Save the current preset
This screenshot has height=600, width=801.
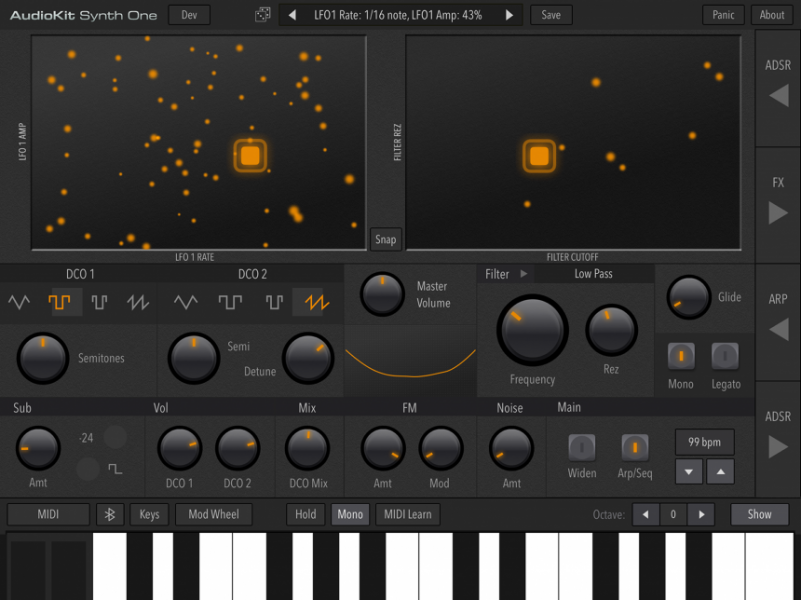pyautogui.click(x=551, y=15)
